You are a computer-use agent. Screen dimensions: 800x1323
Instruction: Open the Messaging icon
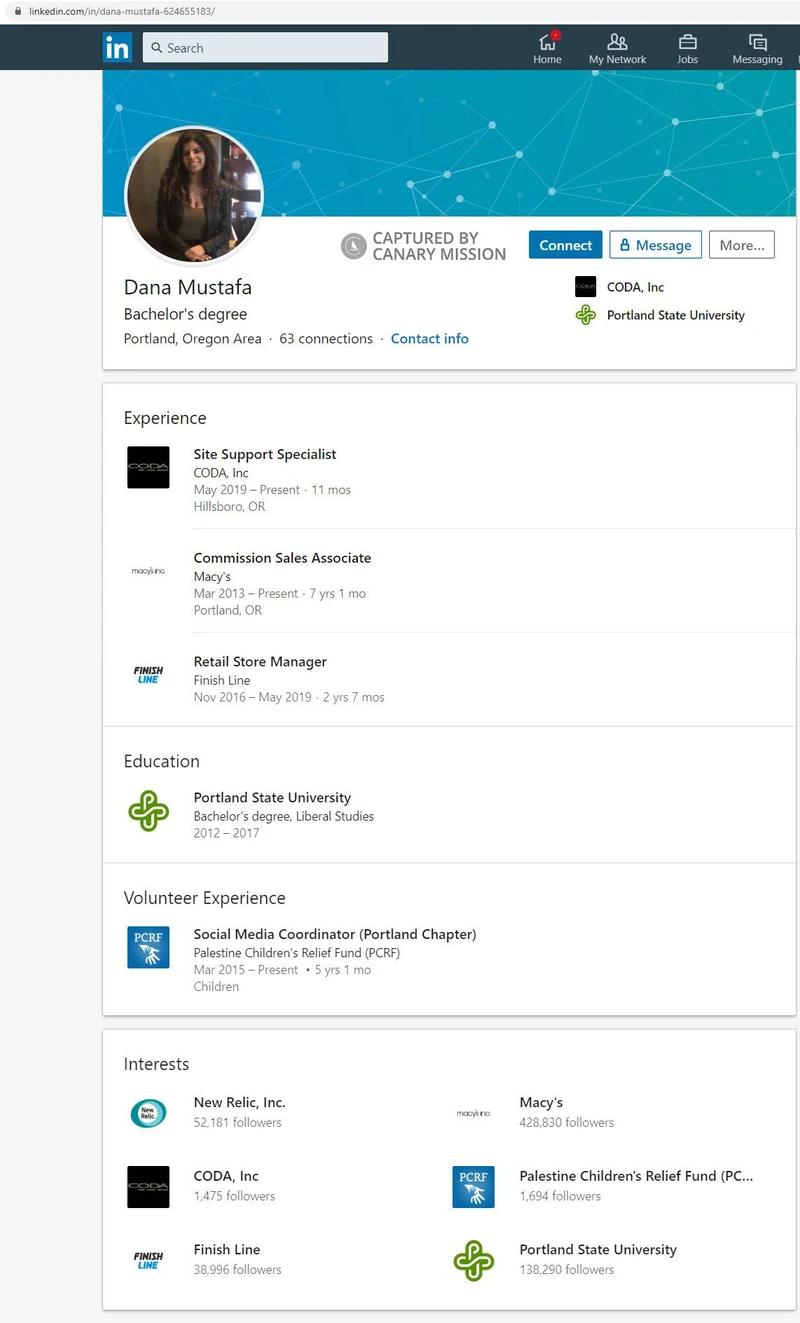(x=757, y=42)
